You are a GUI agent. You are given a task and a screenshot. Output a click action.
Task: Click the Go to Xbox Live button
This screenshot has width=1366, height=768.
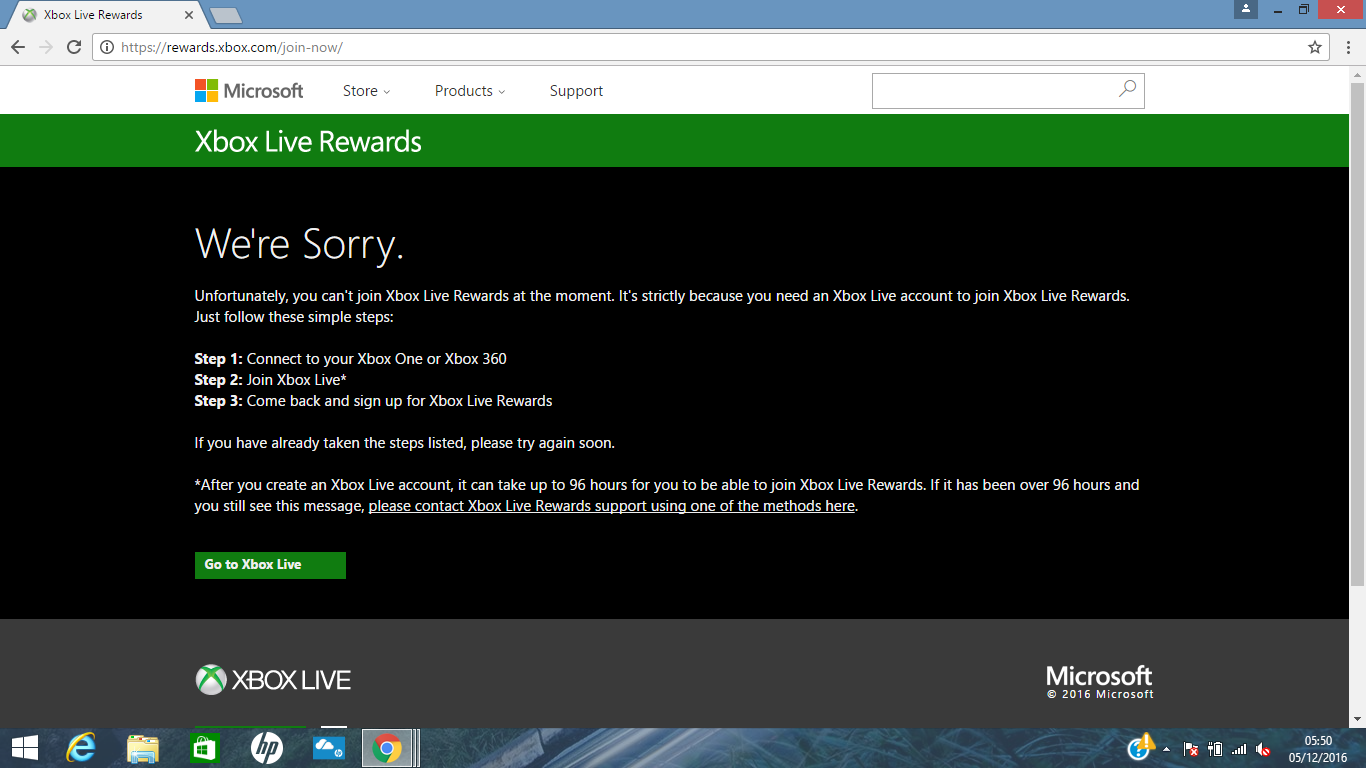click(270, 565)
